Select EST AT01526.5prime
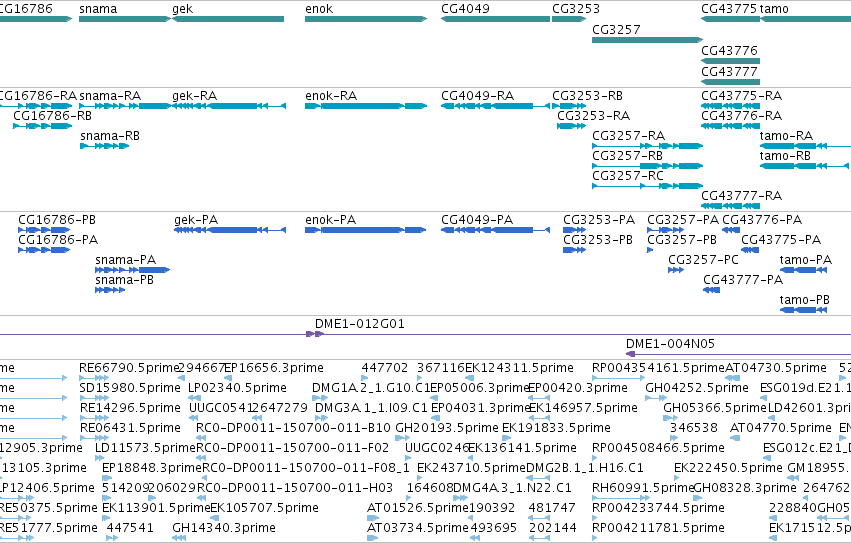851x543 pixels. (417, 508)
